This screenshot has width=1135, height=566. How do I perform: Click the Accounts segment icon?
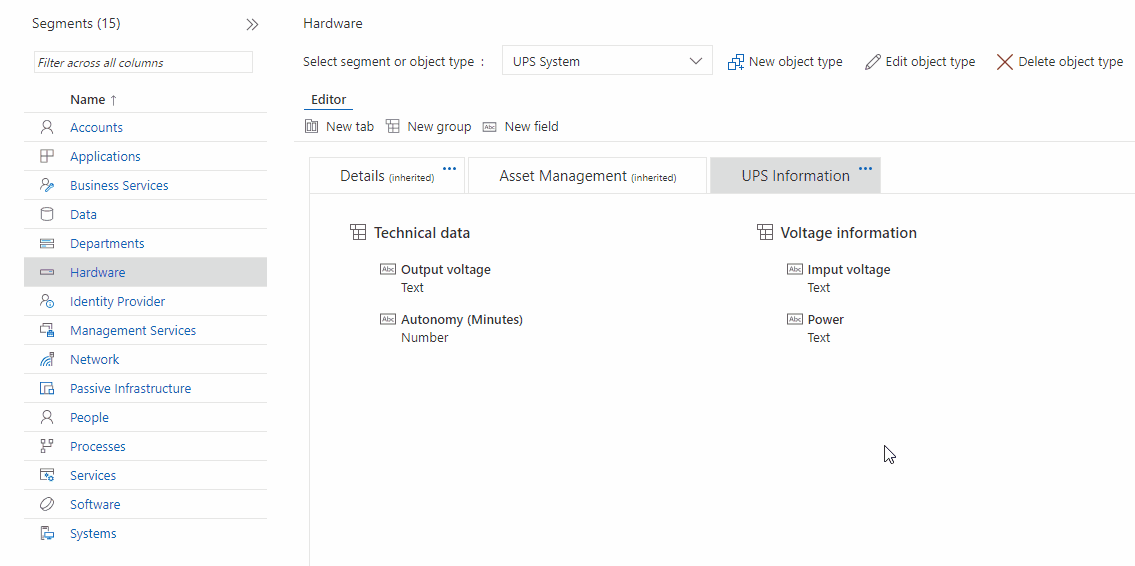coord(46,127)
